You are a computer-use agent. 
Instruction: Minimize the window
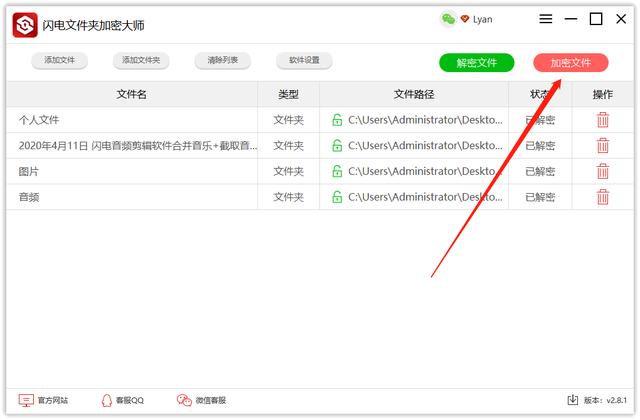coord(571,19)
